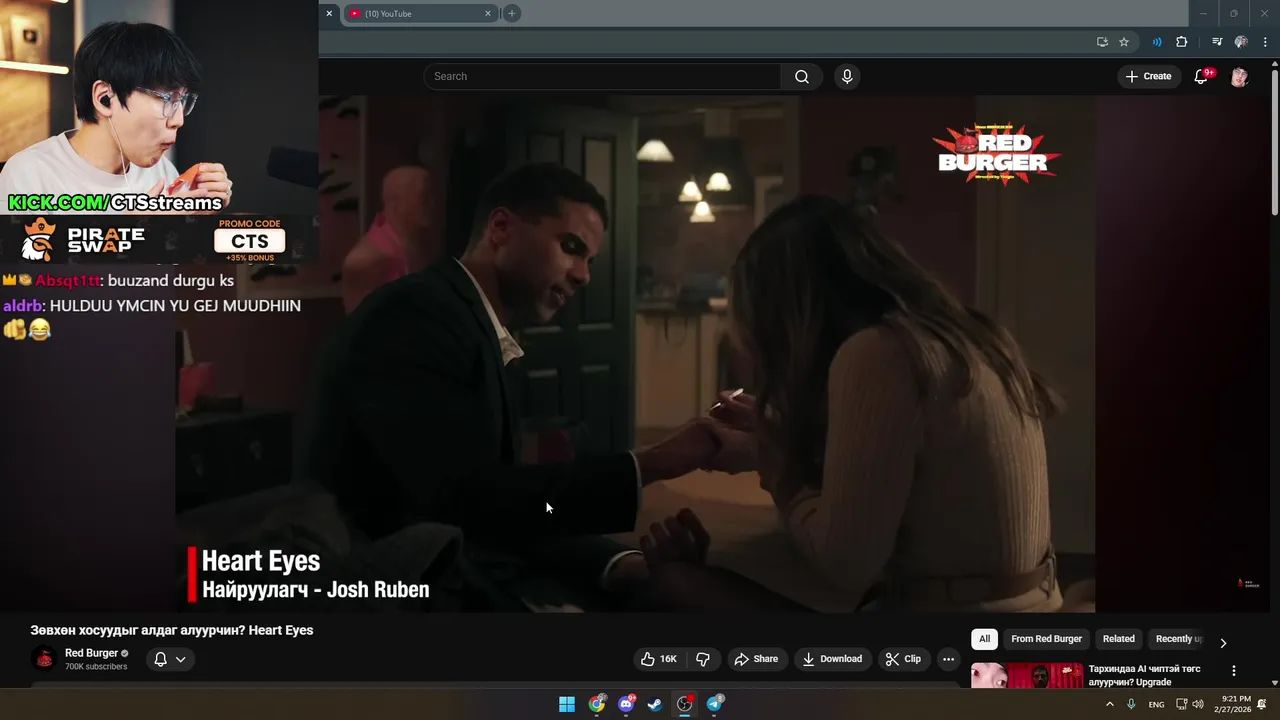Screen dimensions: 1280x720
Task: Open the Windows Start button
Action: (x=567, y=704)
